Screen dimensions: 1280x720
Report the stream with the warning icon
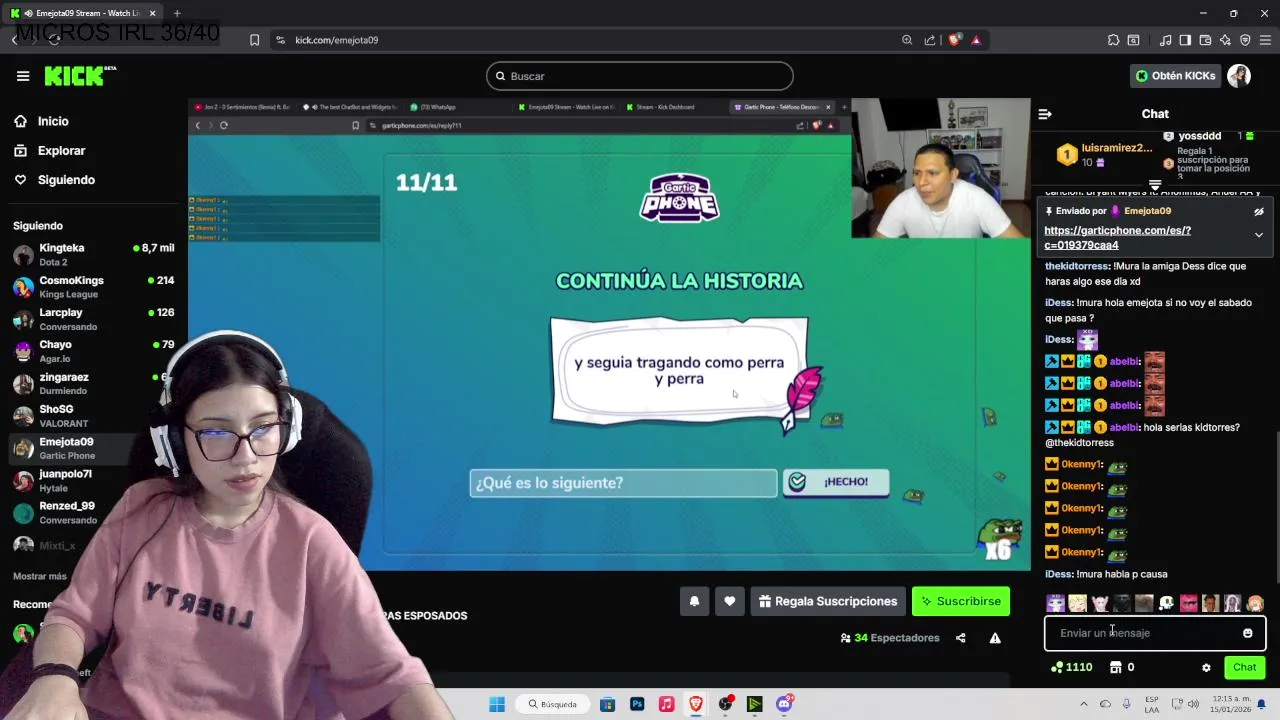tap(995, 638)
